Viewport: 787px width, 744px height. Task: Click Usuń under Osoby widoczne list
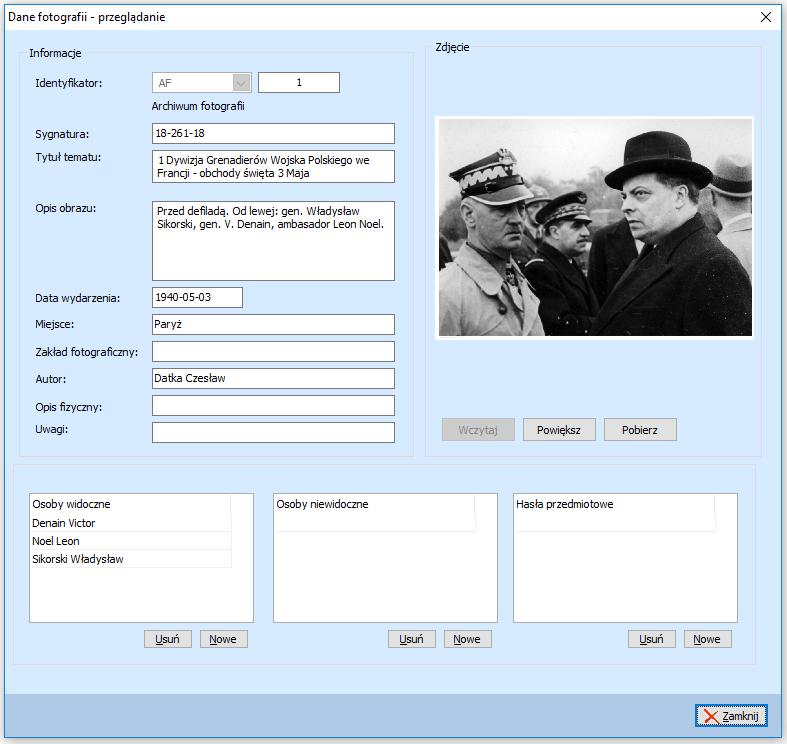(x=168, y=639)
